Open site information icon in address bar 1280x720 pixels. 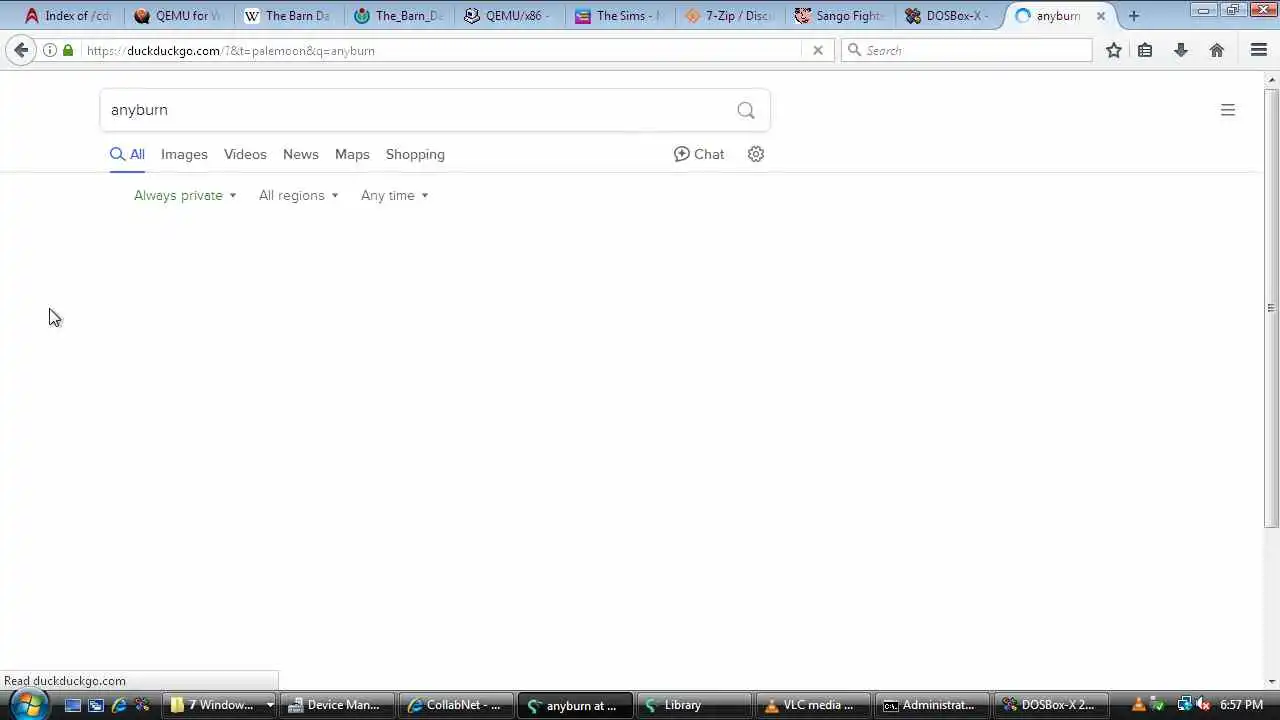[x=49, y=50]
